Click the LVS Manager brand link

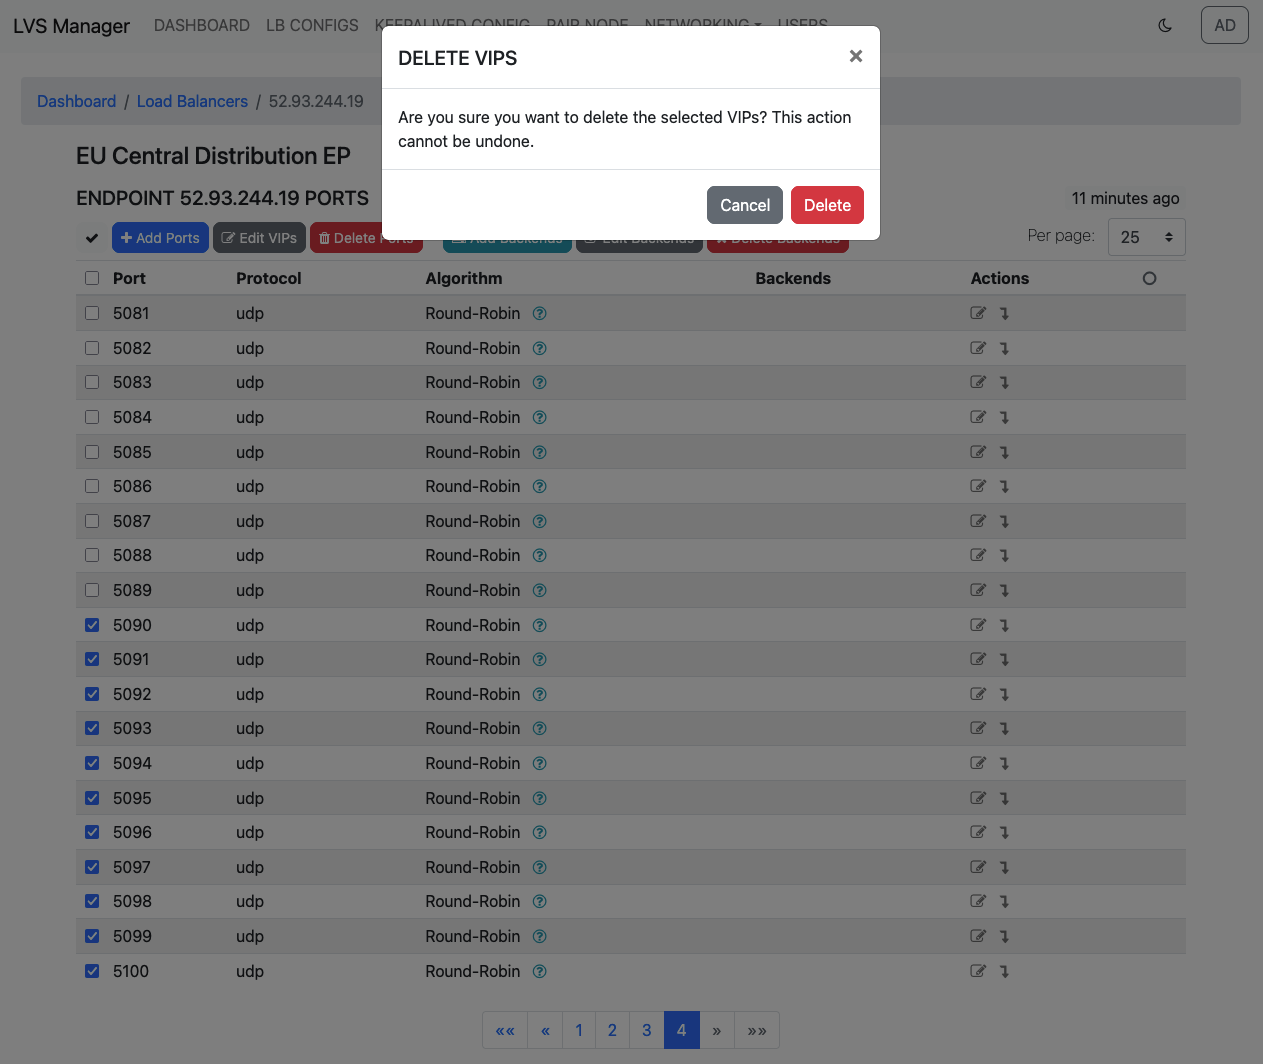tap(71, 26)
